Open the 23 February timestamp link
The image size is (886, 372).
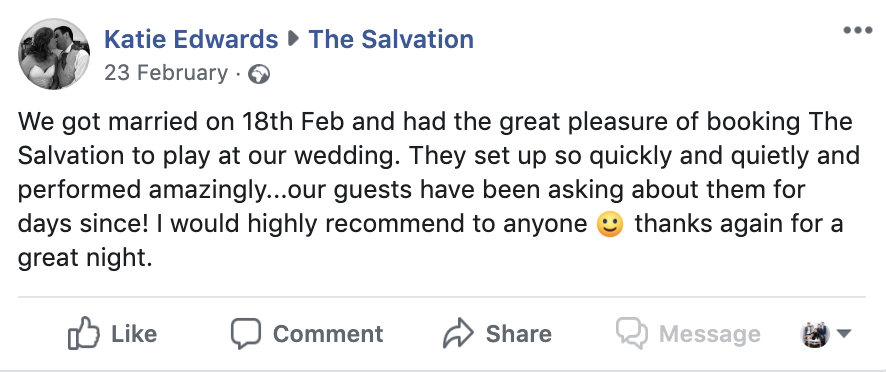pyautogui.click(x=166, y=73)
